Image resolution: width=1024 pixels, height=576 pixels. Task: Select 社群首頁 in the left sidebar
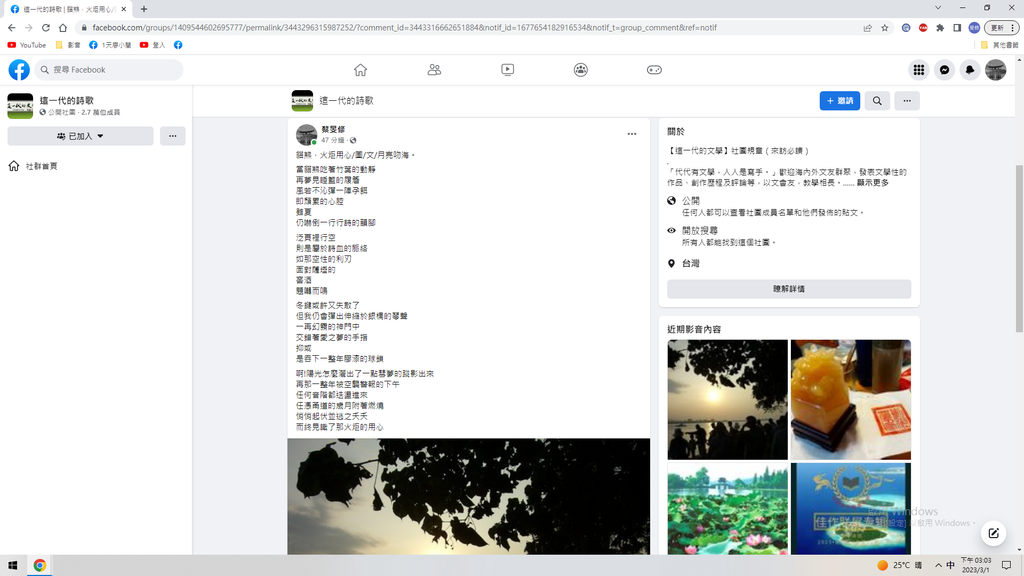pos(41,166)
